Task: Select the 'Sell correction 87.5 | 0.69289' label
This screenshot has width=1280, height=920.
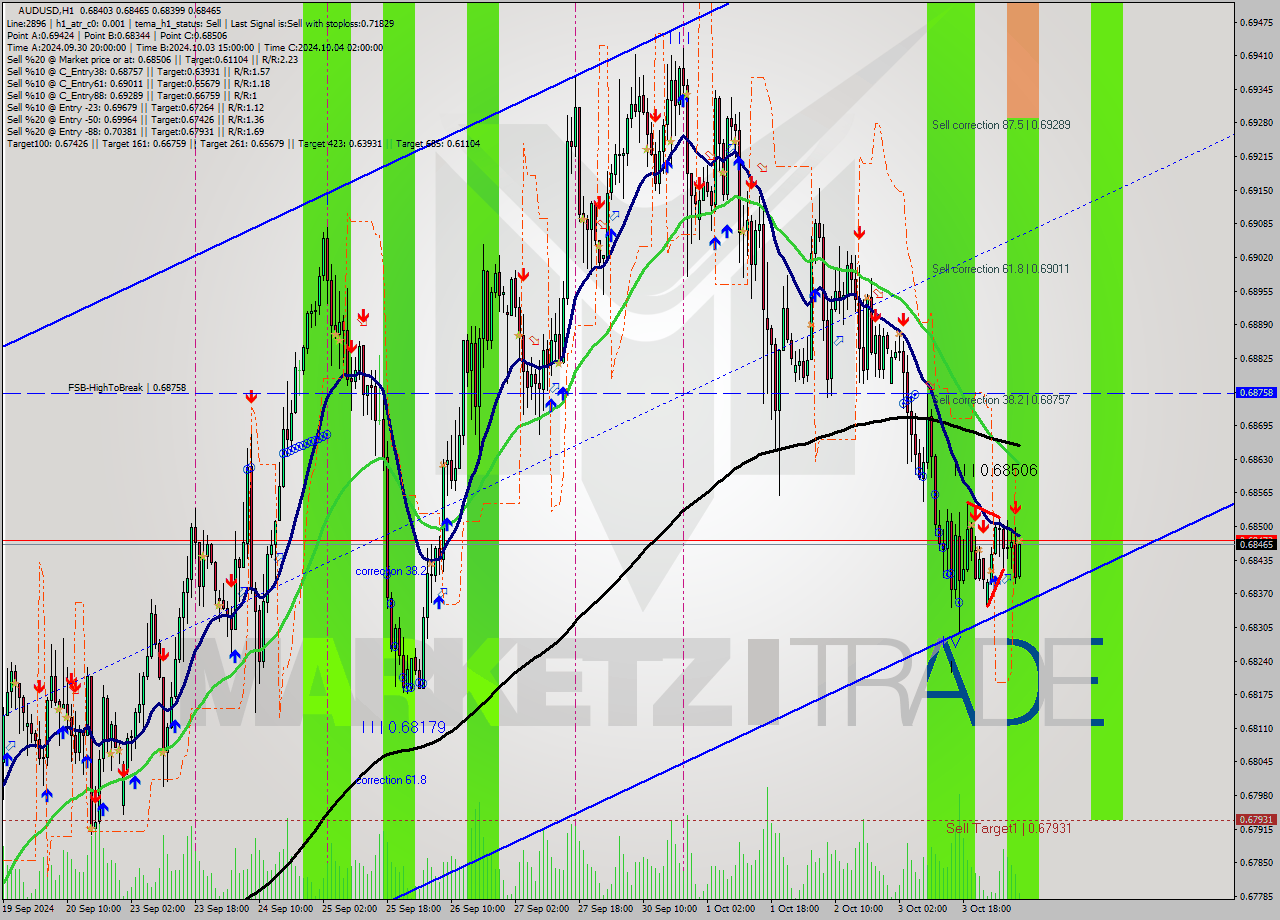Action: pyautogui.click(x=1001, y=125)
